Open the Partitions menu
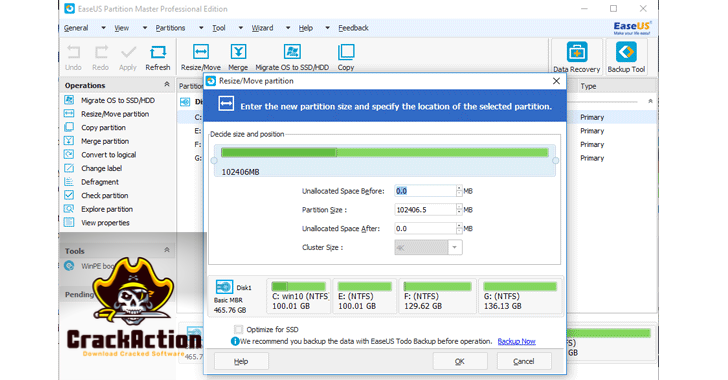This screenshot has height=380, width=728. (170, 28)
